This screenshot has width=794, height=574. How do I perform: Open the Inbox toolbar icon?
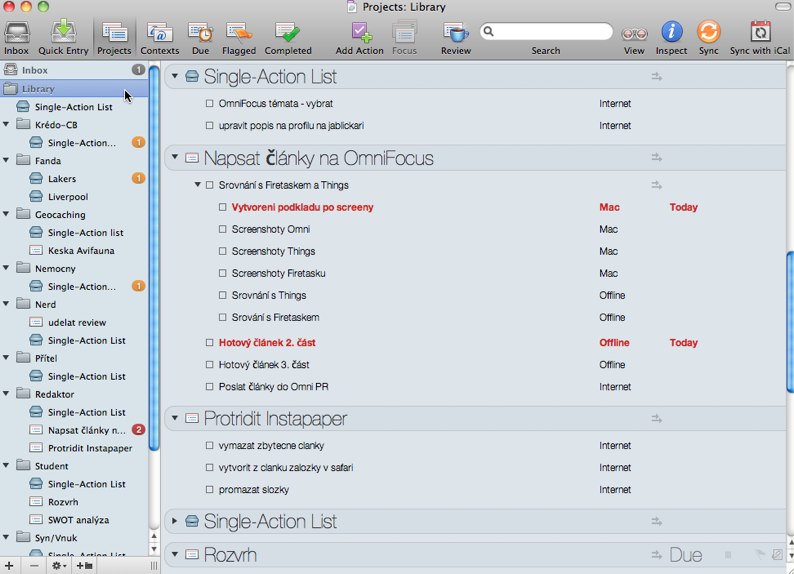point(17,38)
